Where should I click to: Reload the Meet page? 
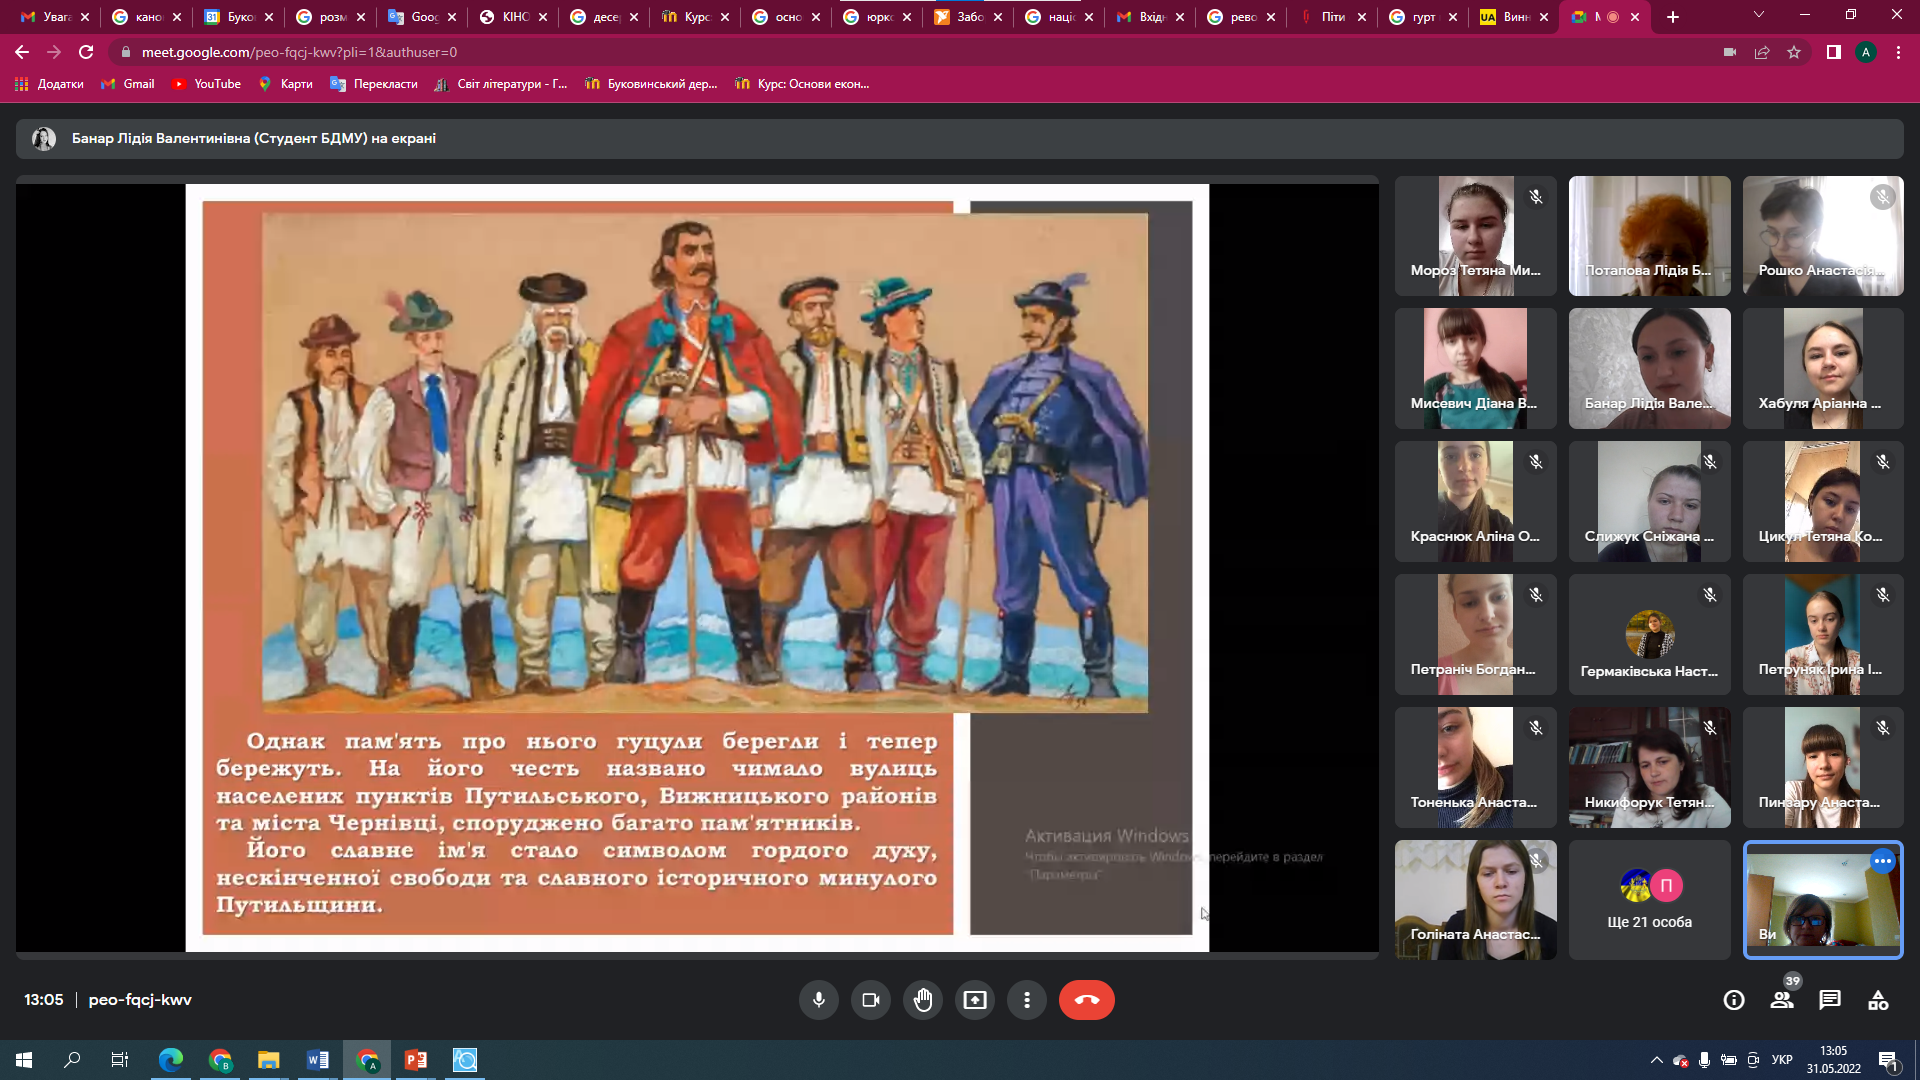86,52
